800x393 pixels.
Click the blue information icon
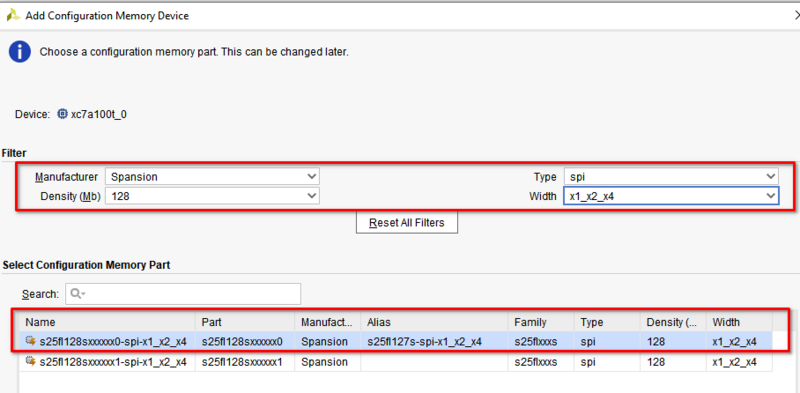click(x=20, y=52)
